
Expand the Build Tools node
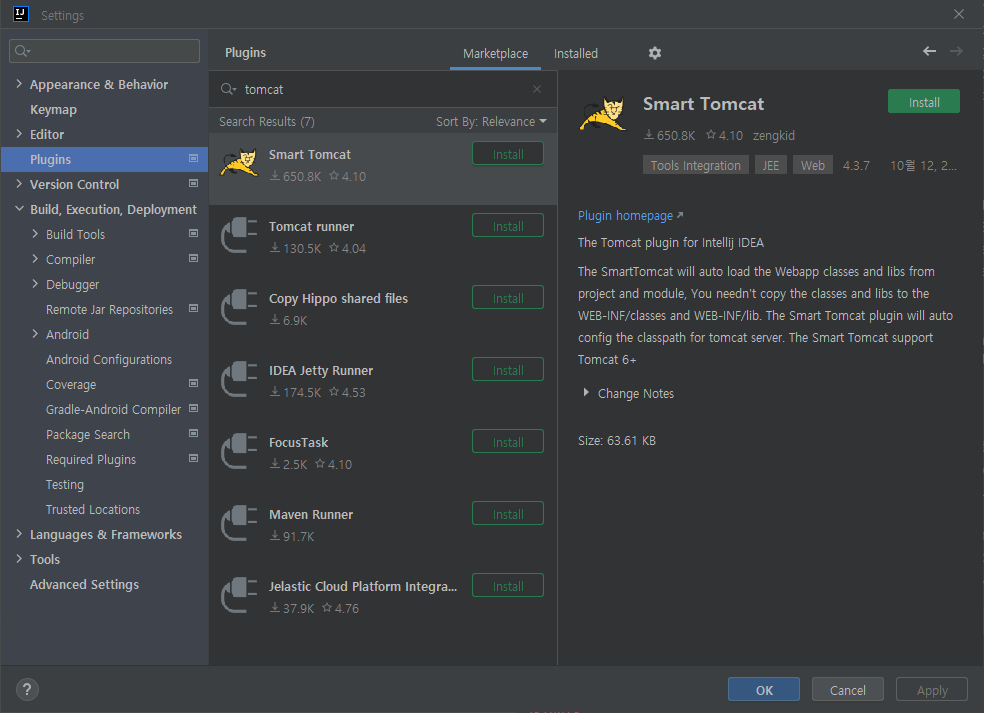click(x=35, y=233)
